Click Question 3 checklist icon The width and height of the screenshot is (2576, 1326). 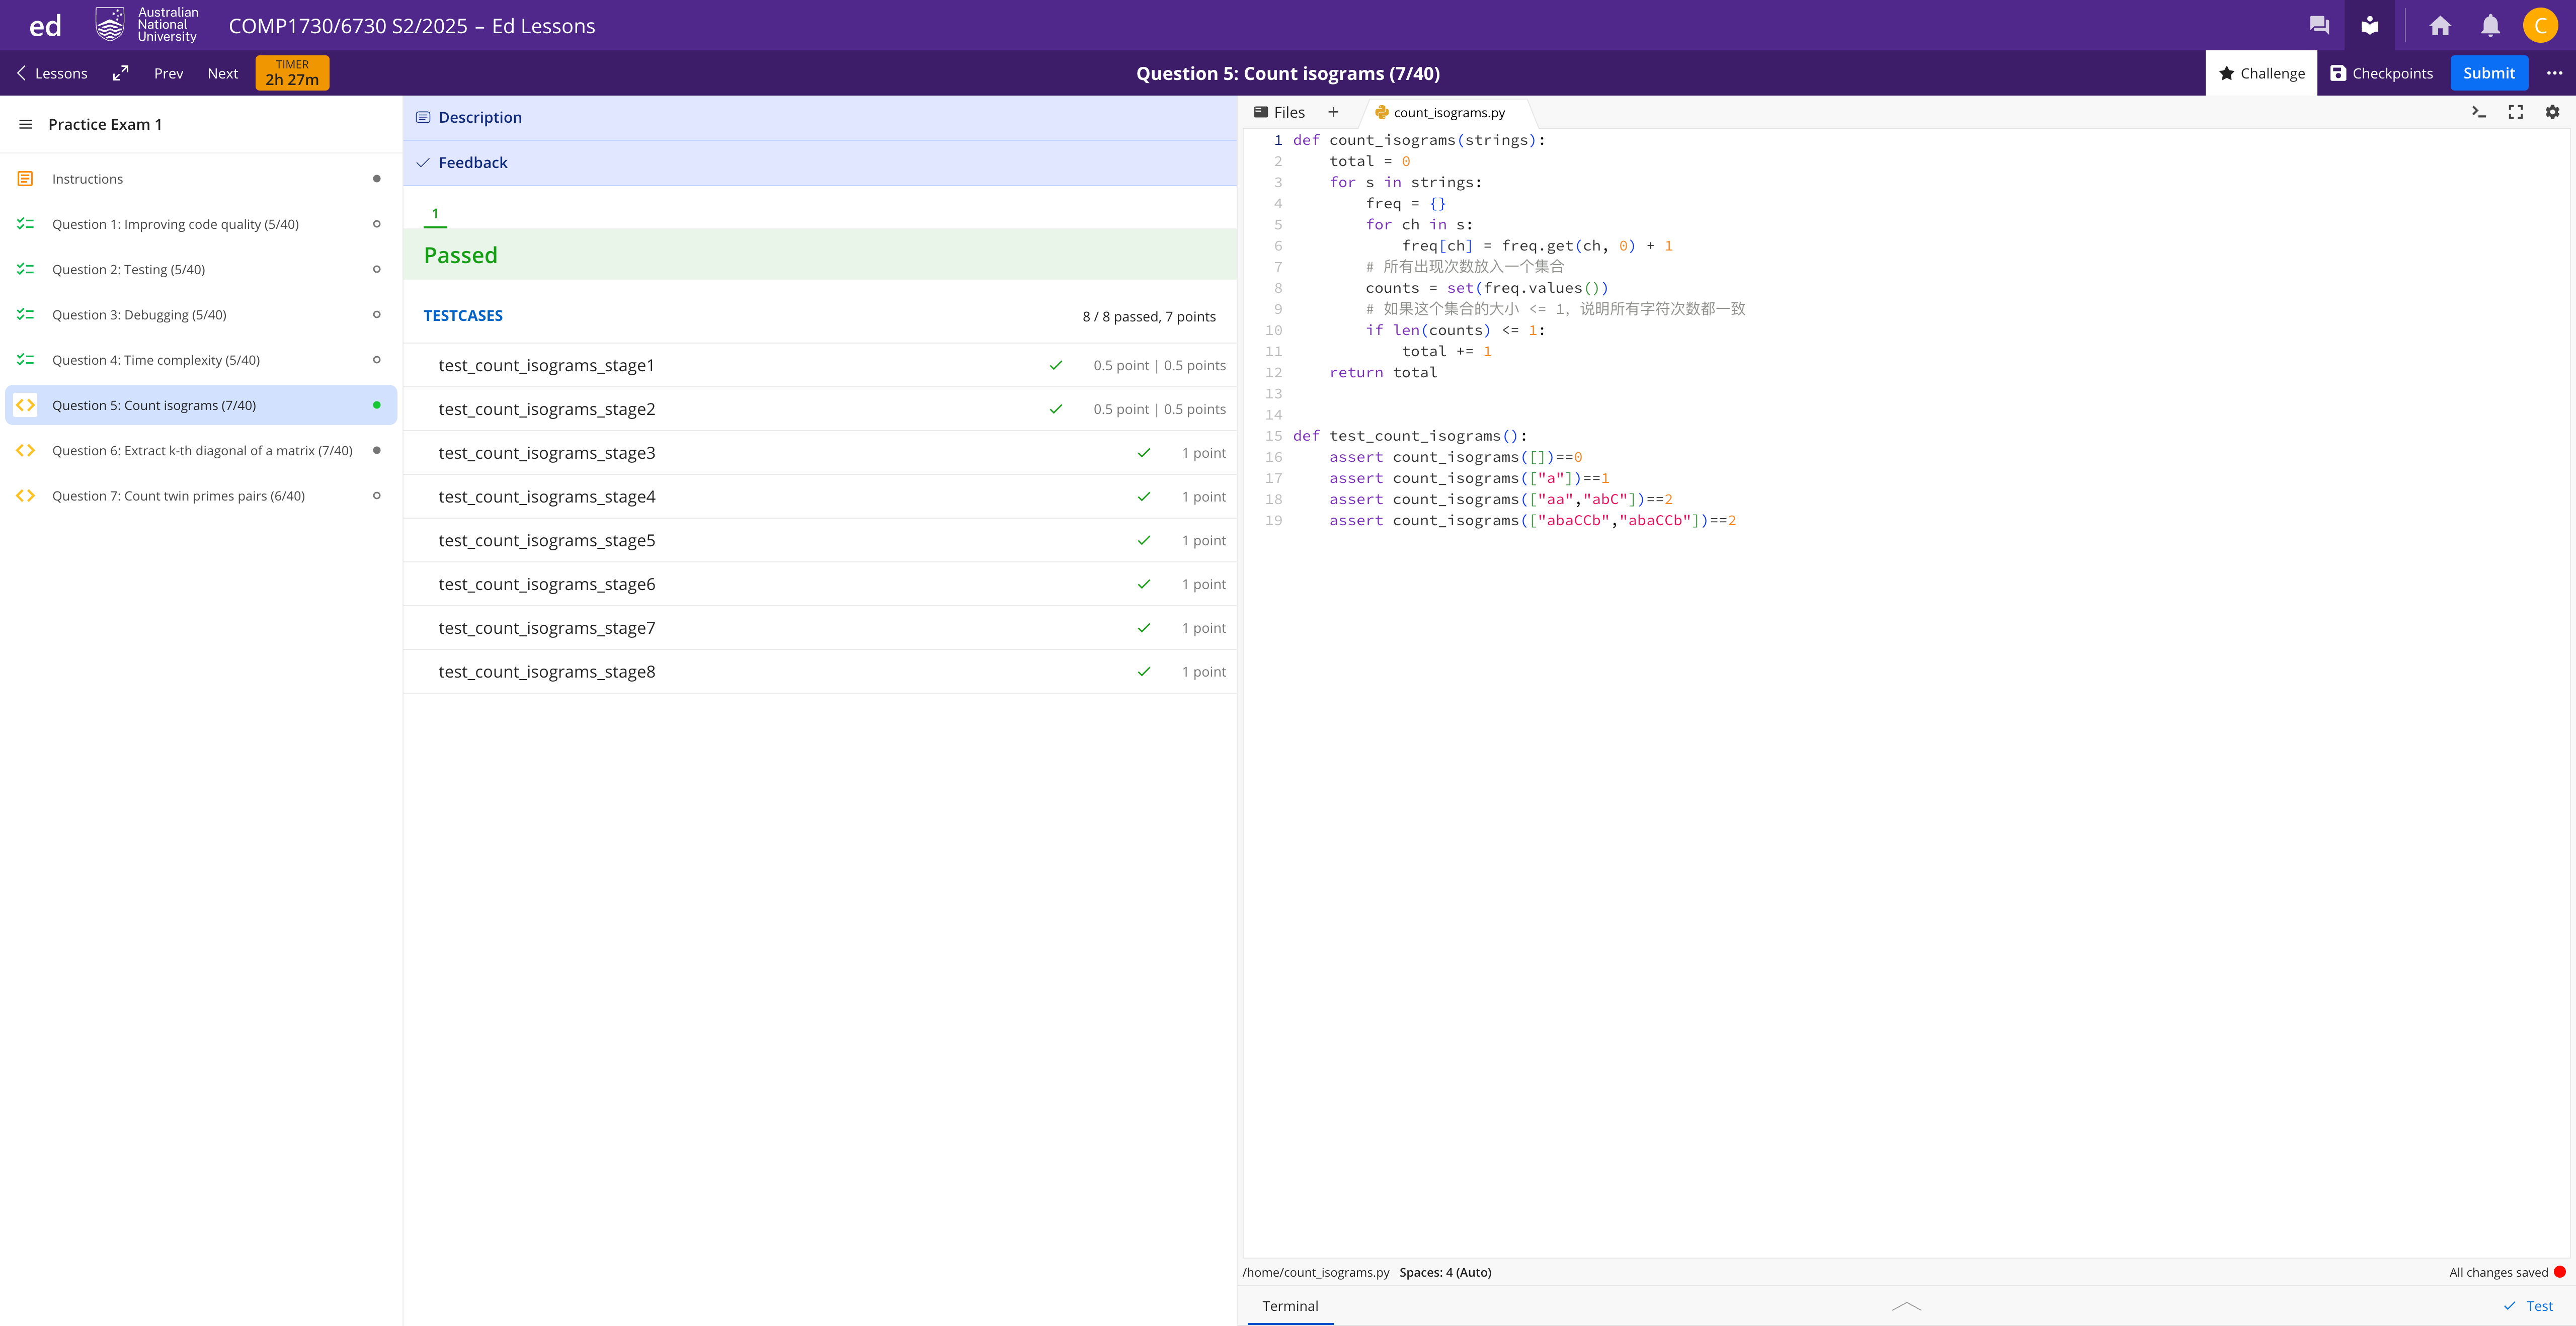click(x=26, y=314)
